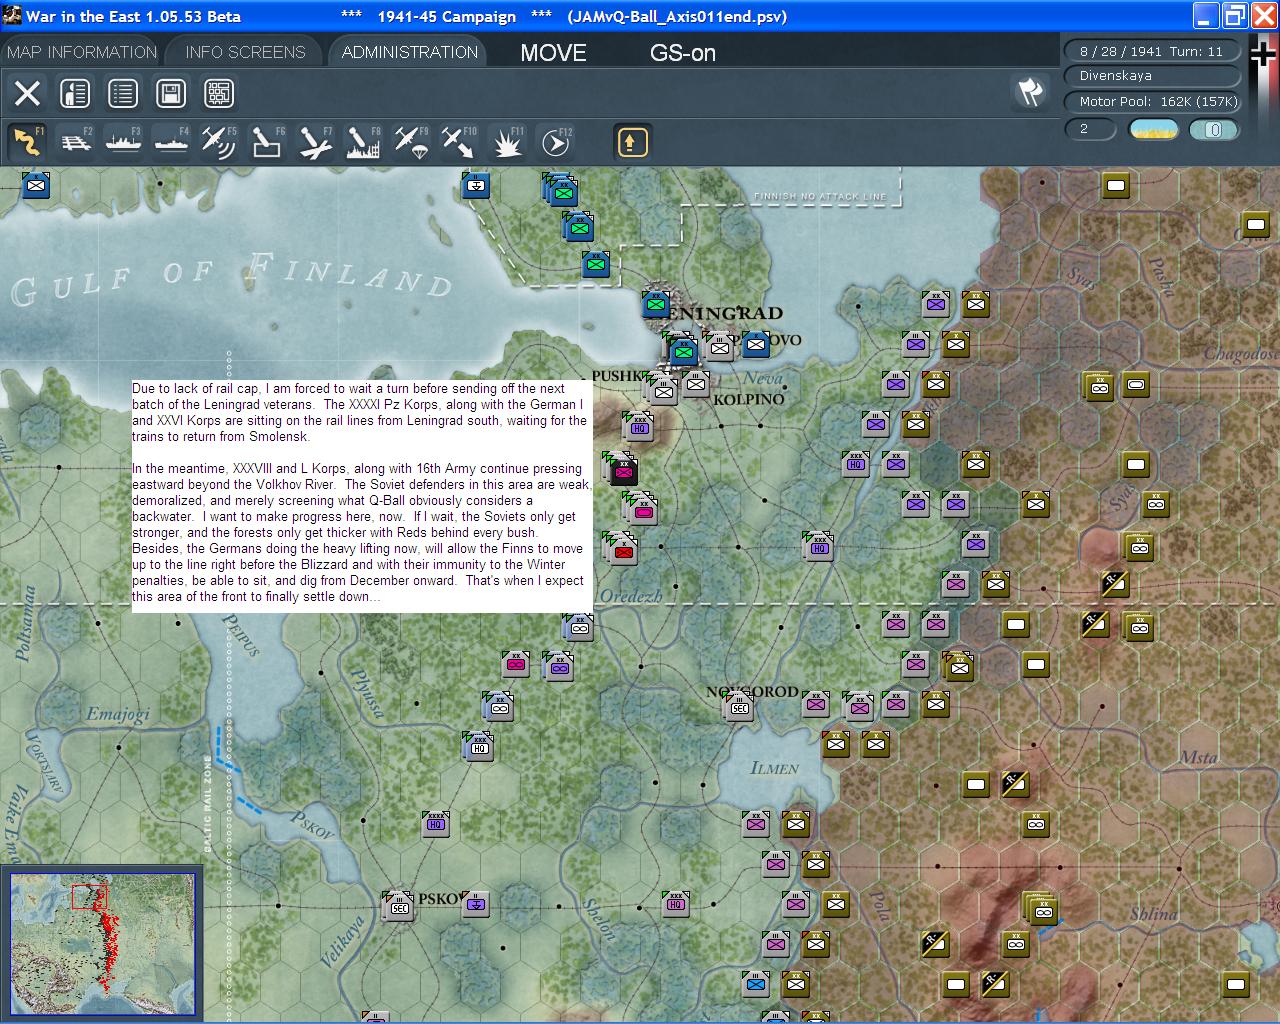
Task: Click the F12 end turn arrow icon
Action: (555, 142)
